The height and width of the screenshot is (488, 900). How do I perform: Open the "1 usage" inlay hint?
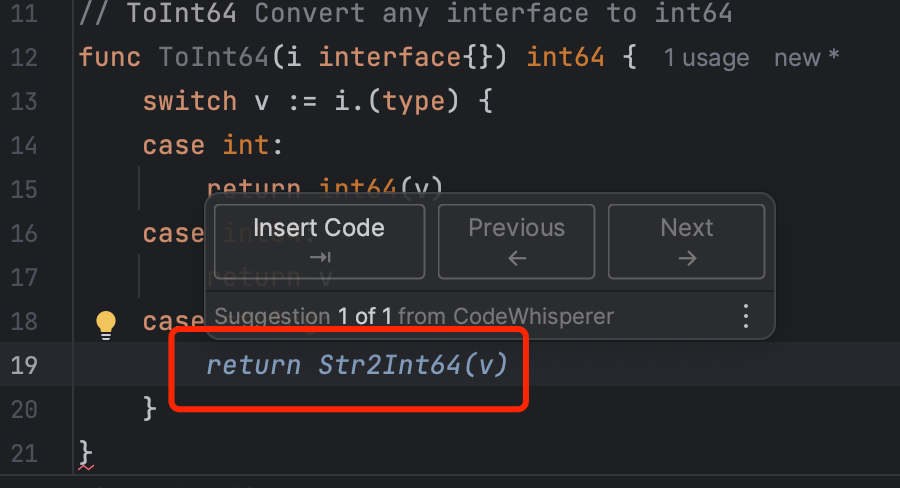pyautogui.click(x=706, y=58)
